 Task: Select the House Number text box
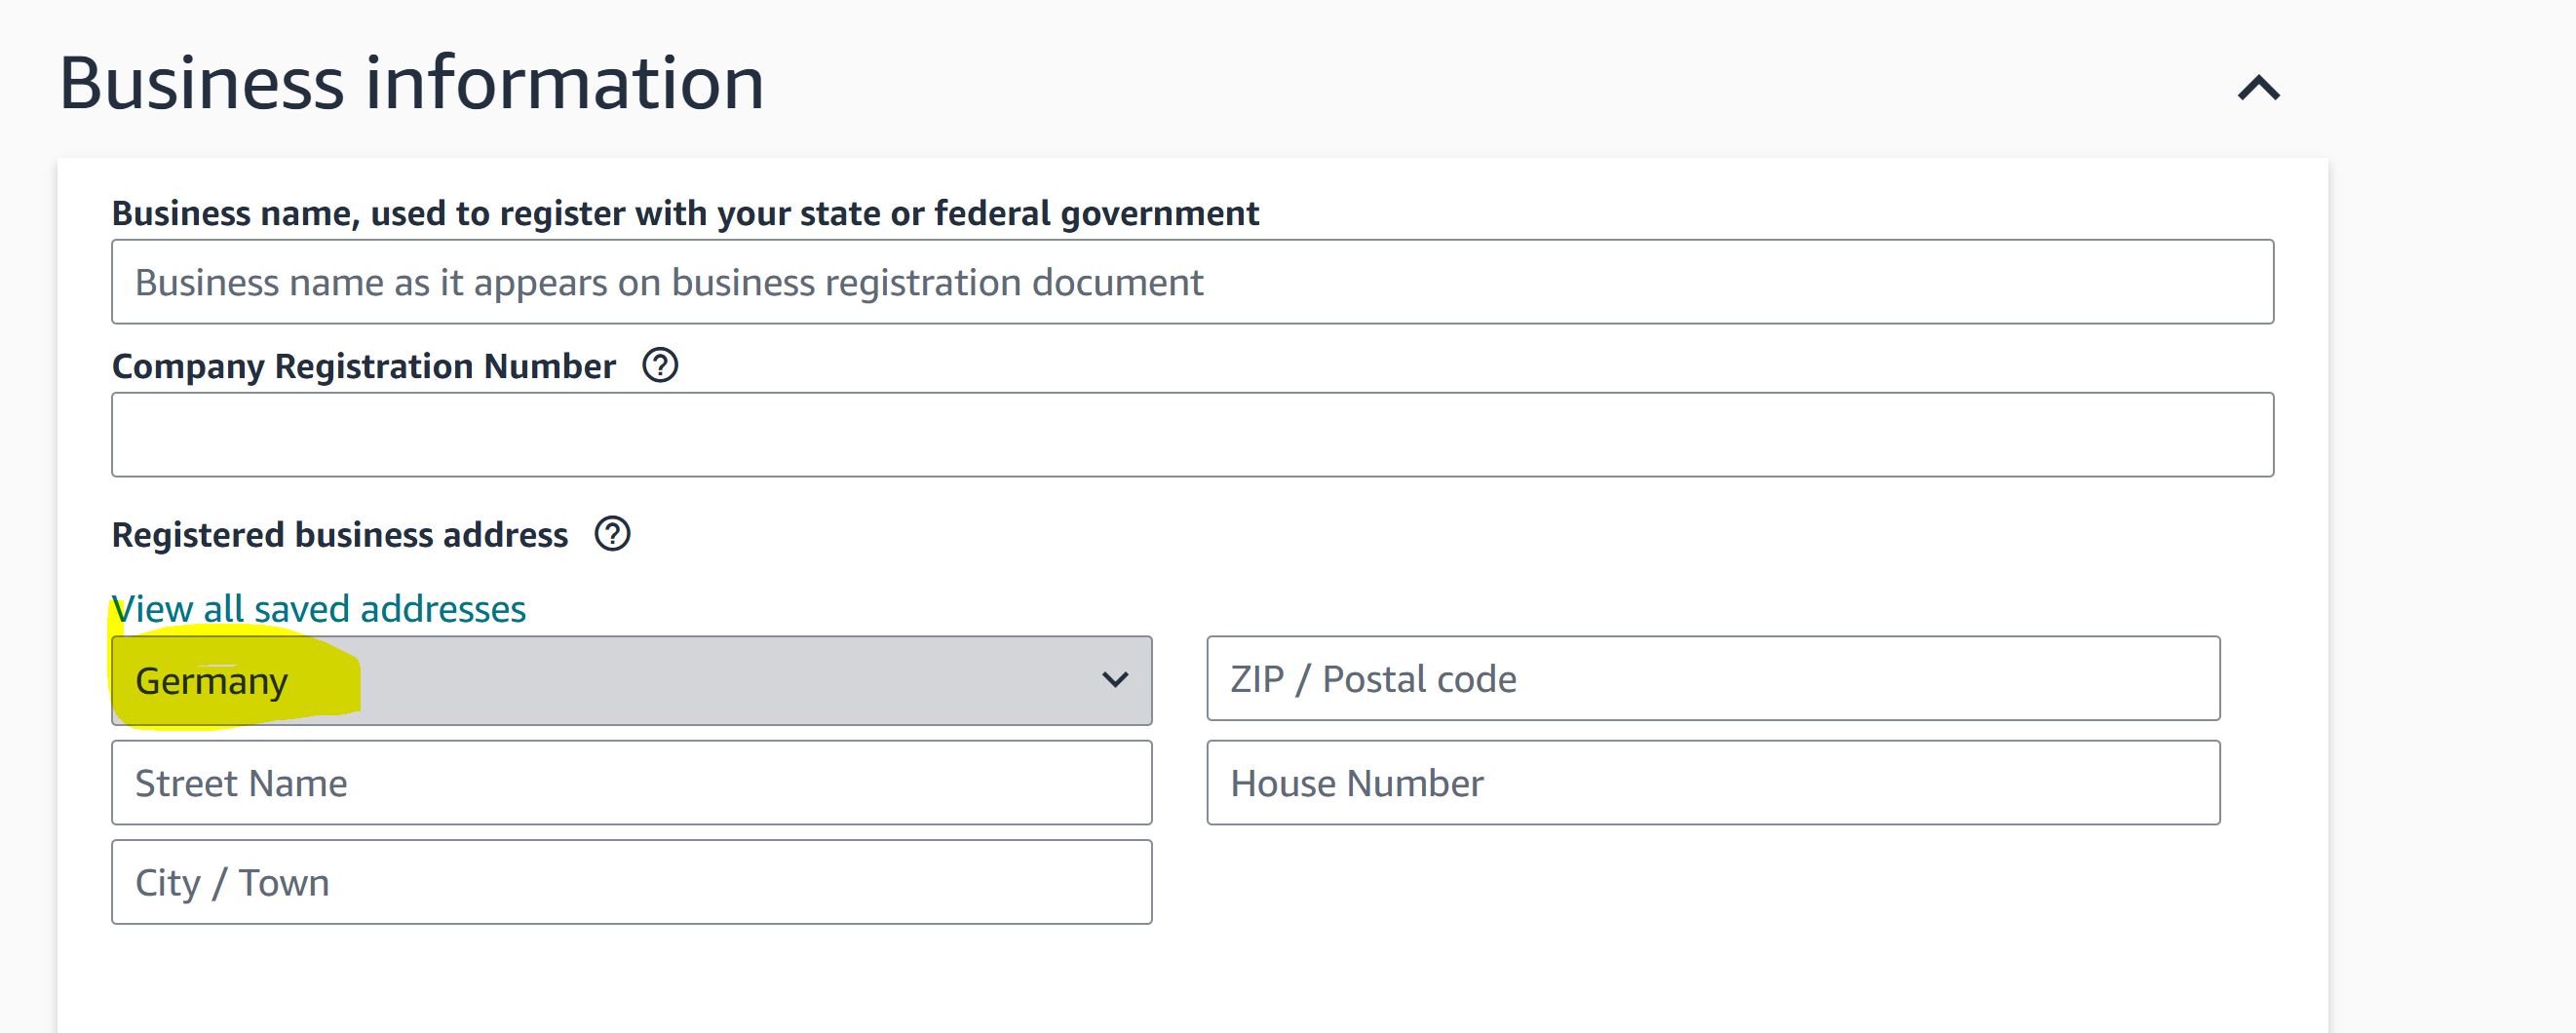coord(1713,782)
